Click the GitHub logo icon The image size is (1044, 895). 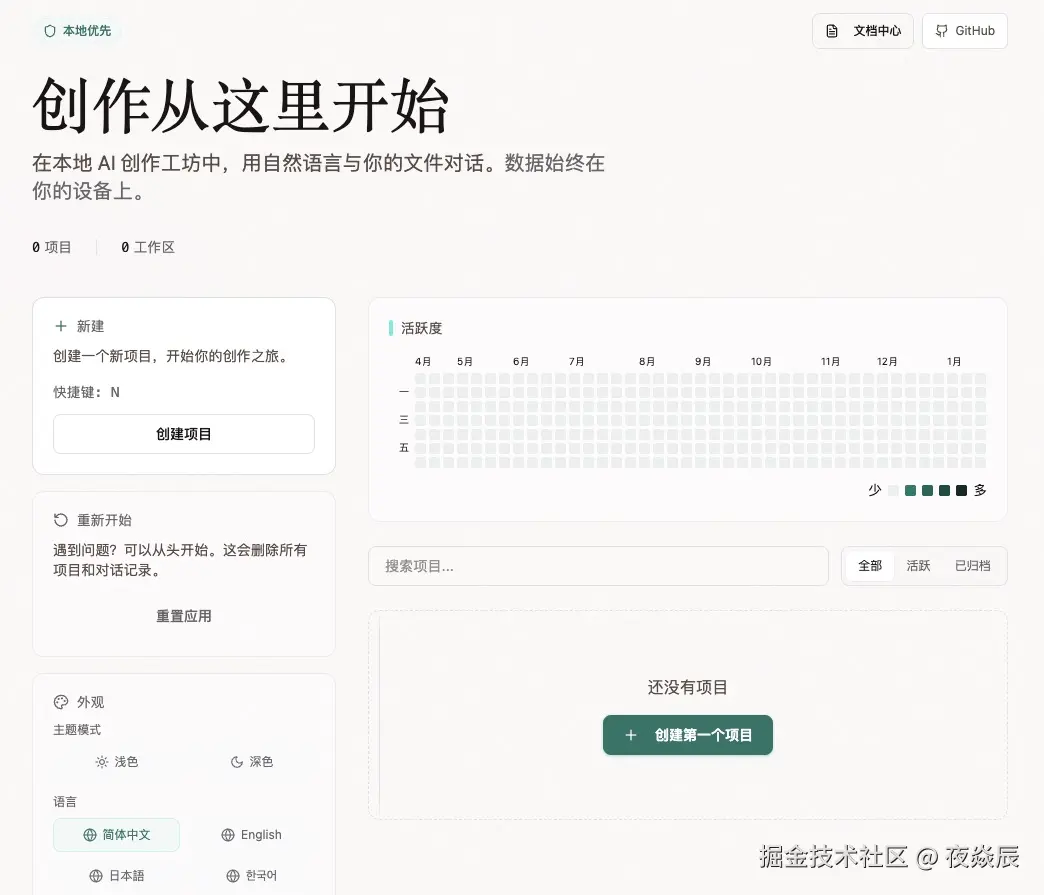(x=941, y=31)
